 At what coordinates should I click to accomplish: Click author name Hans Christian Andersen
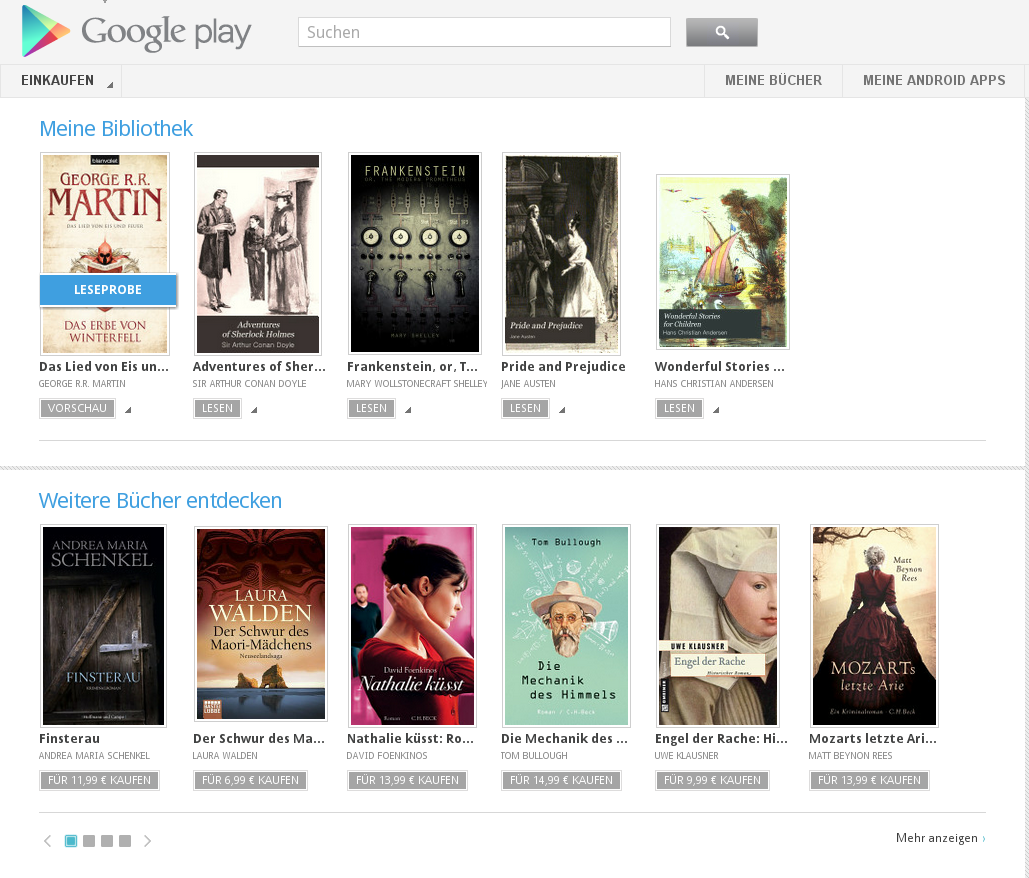pos(714,384)
